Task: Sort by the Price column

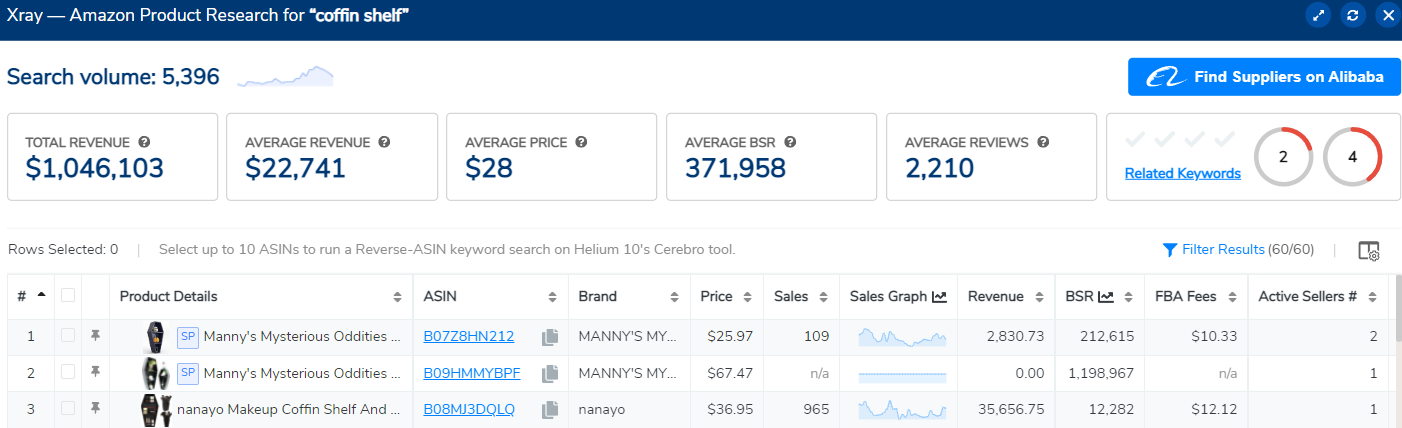Action: [x=724, y=296]
